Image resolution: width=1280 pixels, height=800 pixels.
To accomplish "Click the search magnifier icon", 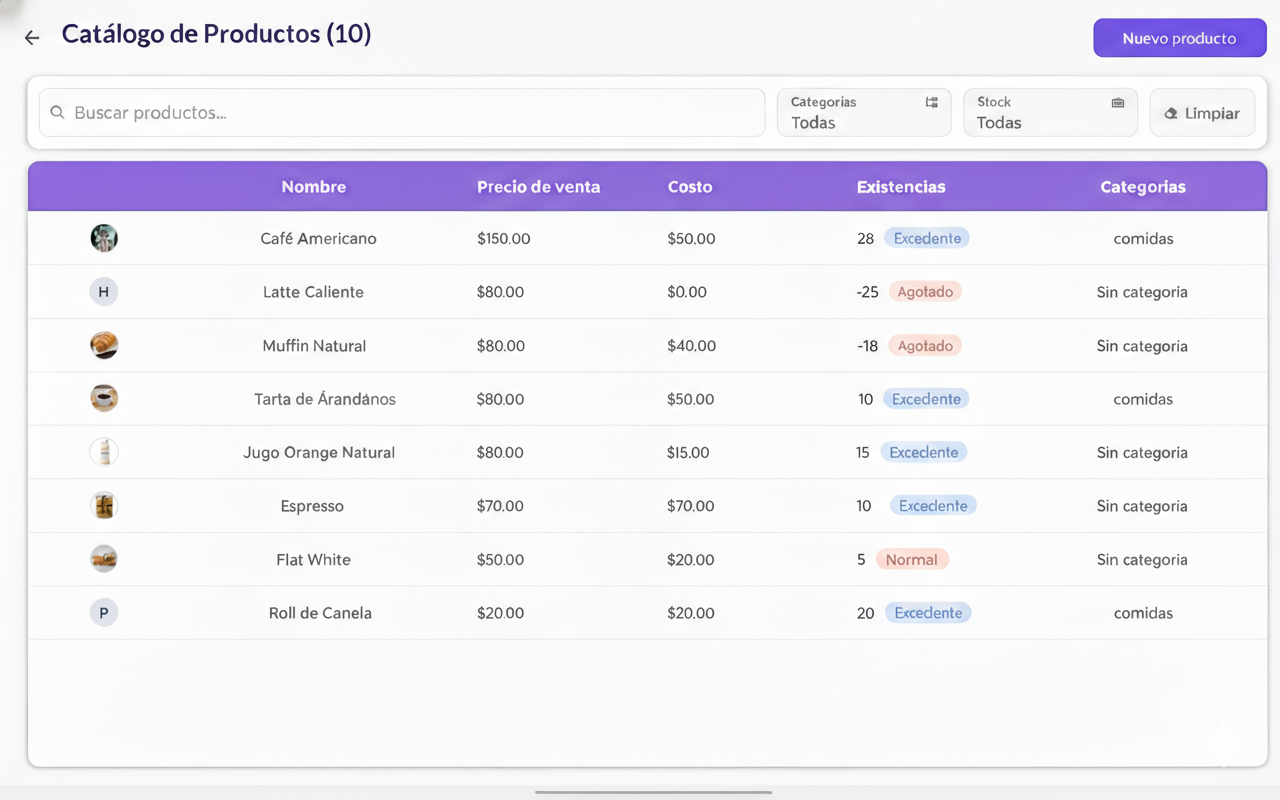I will click(58, 113).
